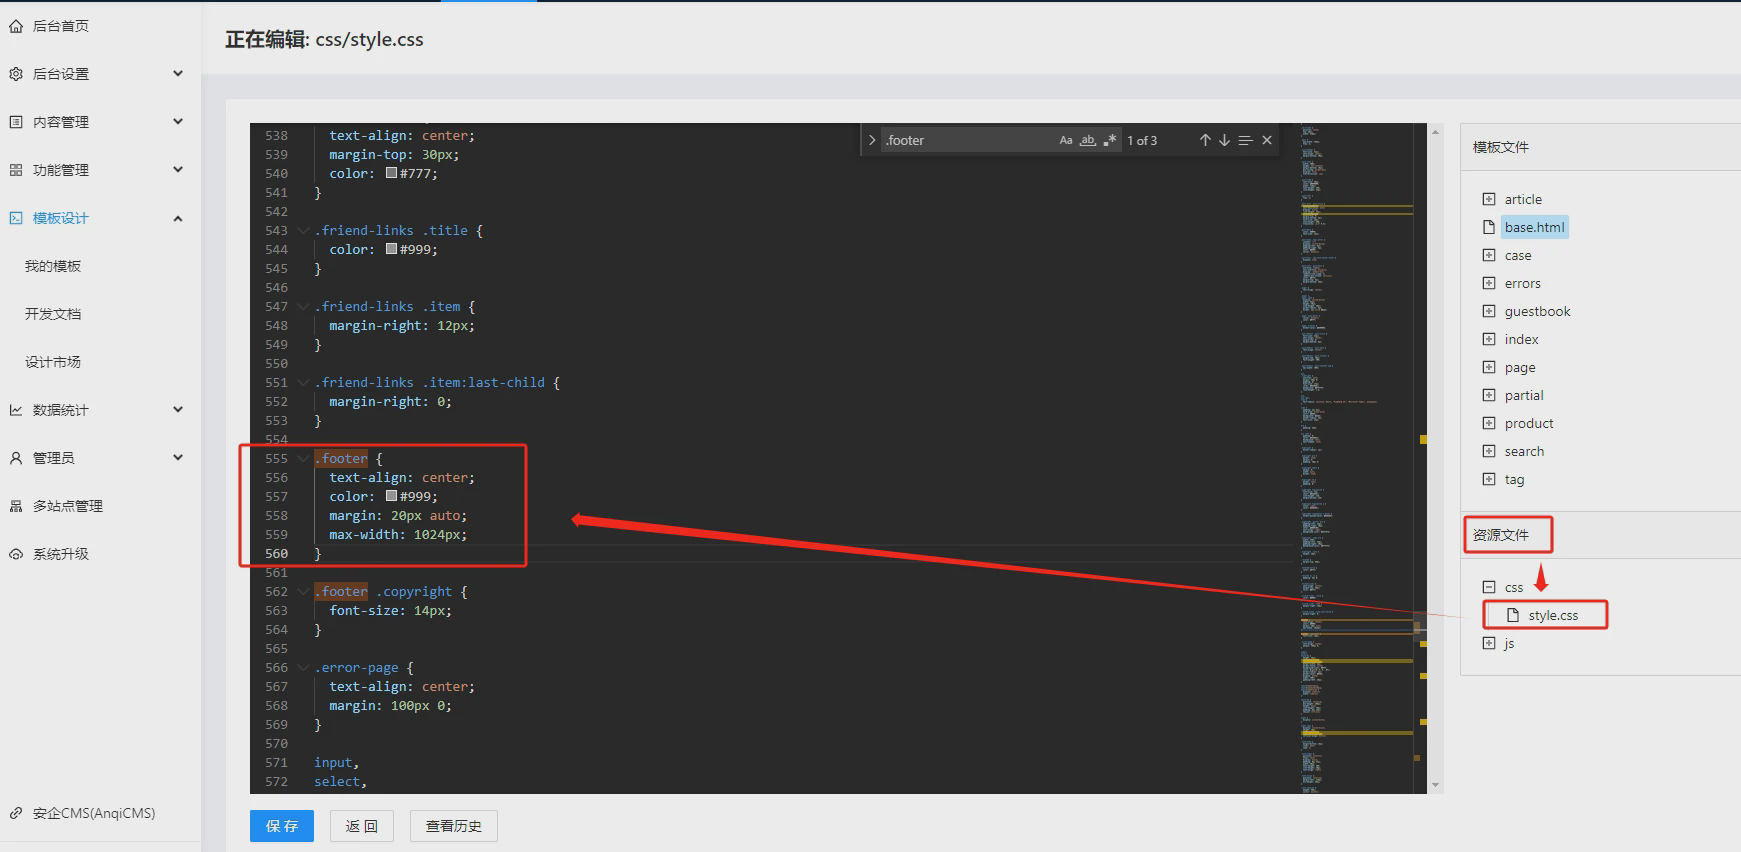This screenshot has height=852, width=1741.
Task: Toggle regular expression search option
Action: (x=1110, y=140)
